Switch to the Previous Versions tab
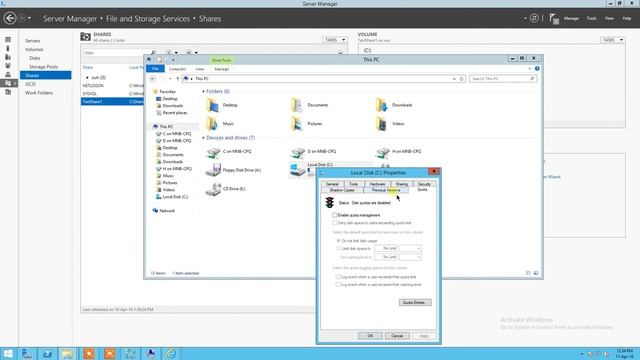640x360 pixels. pyautogui.click(x=386, y=190)
